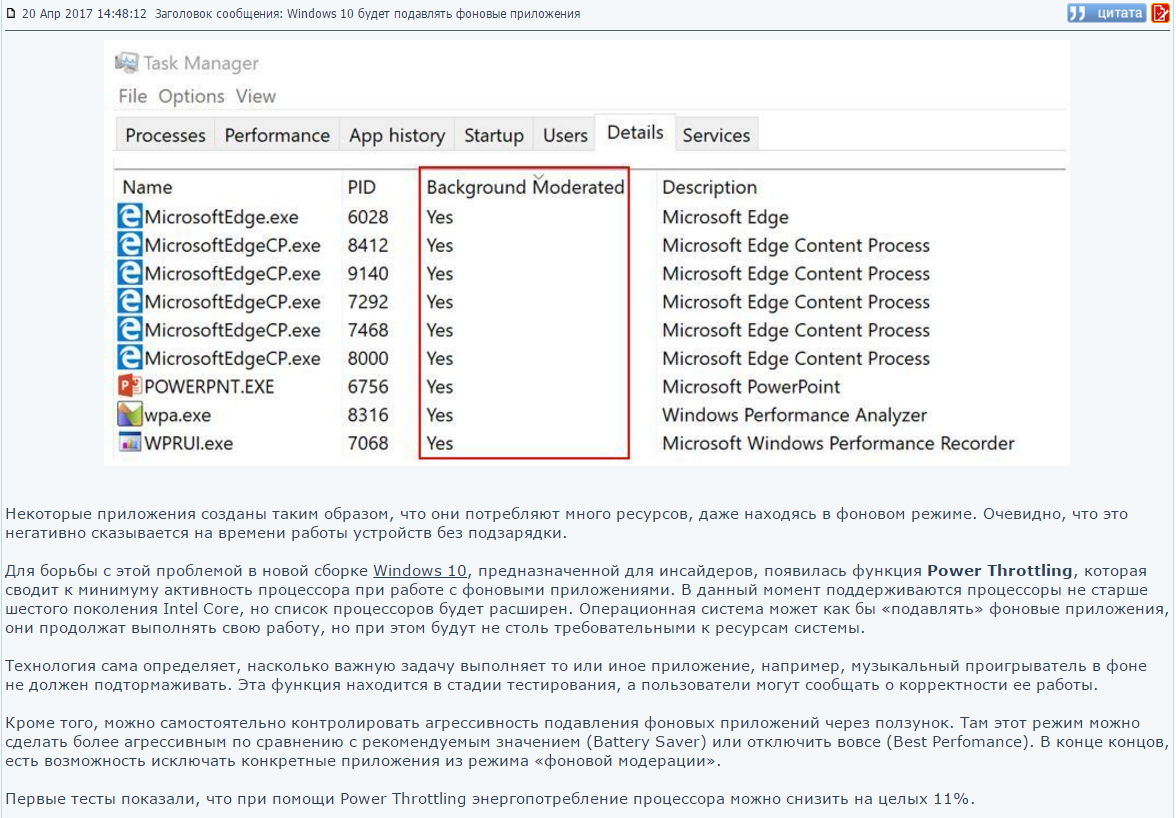1176x818 pixels.
Task: Click PID value 6756
Action: click(x=368, y=387)
